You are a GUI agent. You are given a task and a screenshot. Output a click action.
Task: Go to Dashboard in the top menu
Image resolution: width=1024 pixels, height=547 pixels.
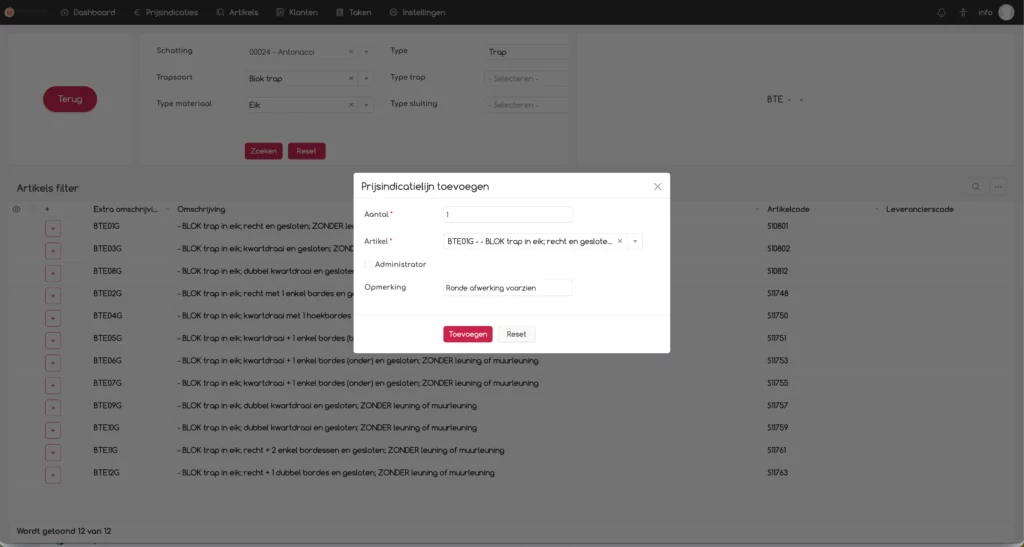pyautogui.click(x=88, y=12)
